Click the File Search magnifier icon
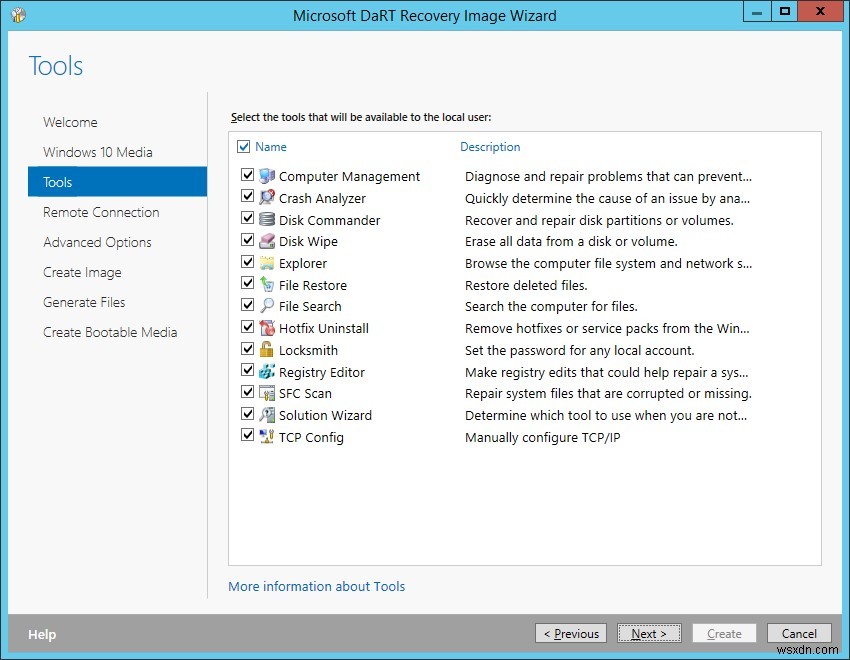The width and height of the screenshot is (850, 660). 267,306
